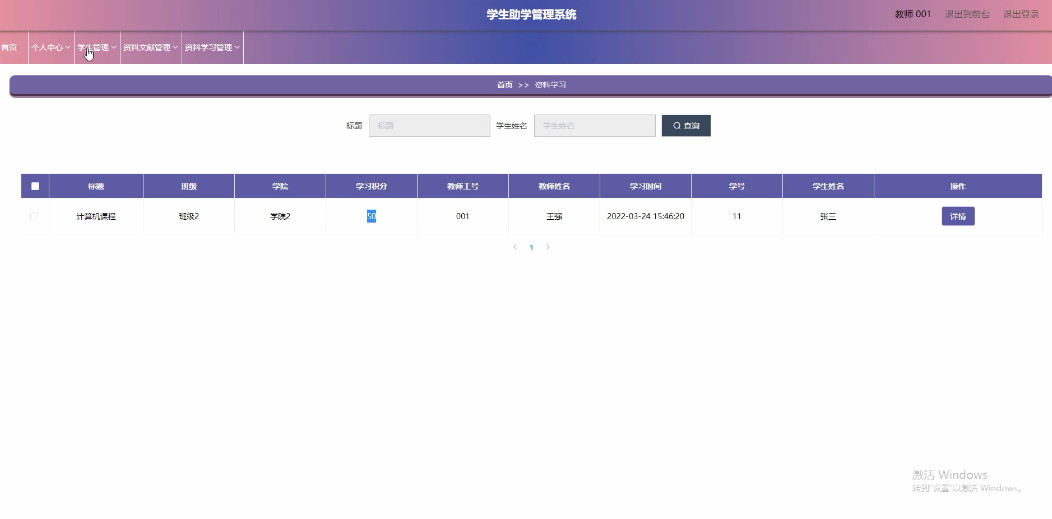Click the 学院 column header
Screen dimensions: 1052x519
tap(280, 186)
